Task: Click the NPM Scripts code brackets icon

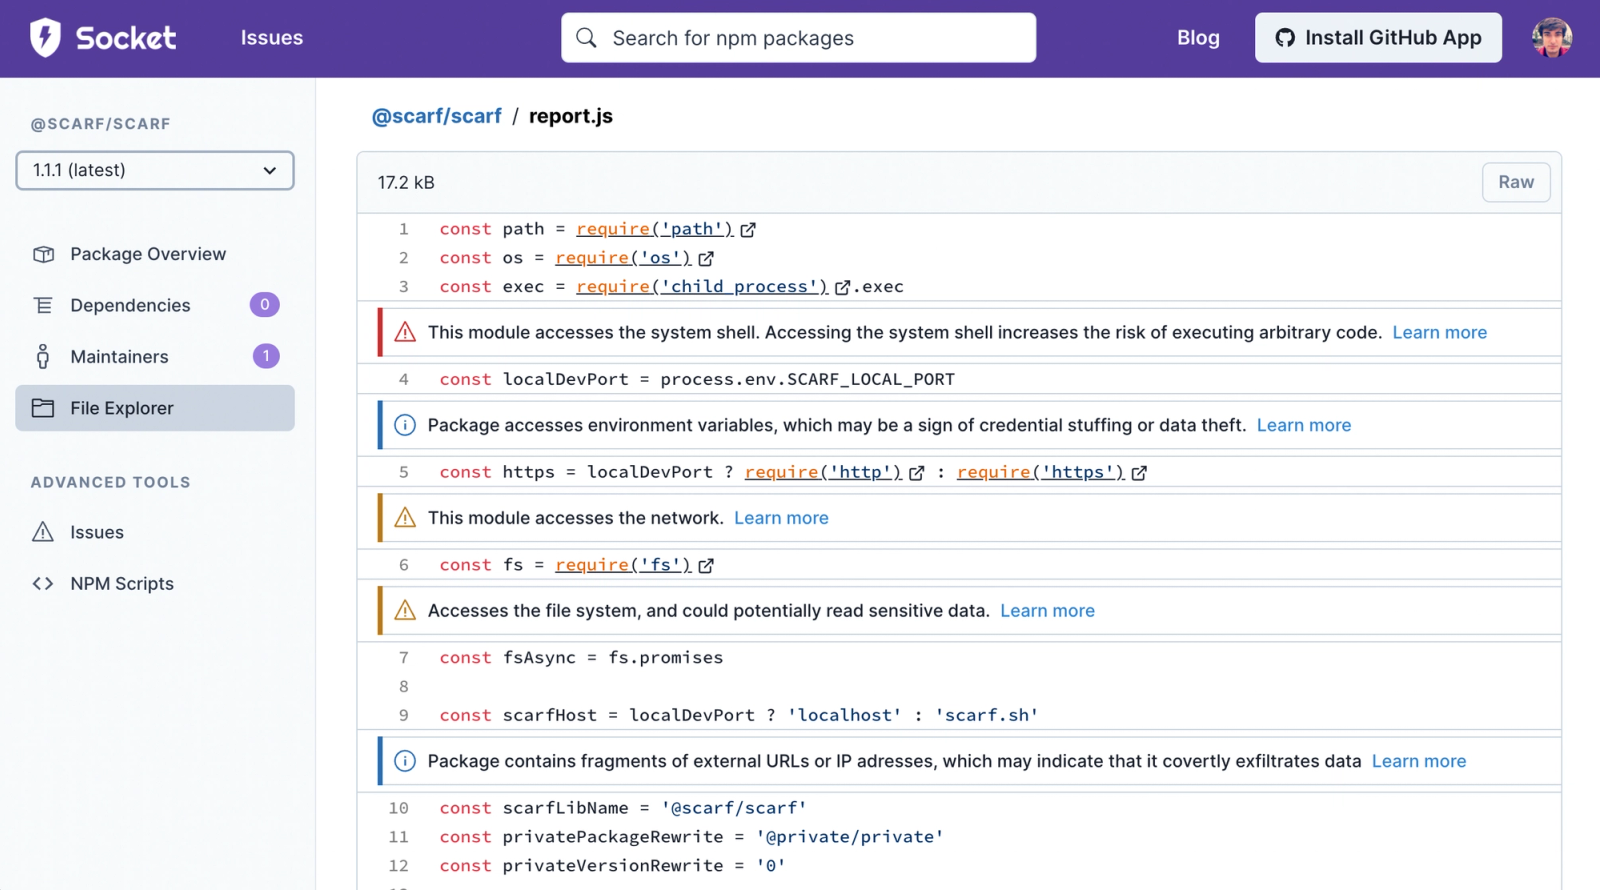Action: click(x=43, y=583)
